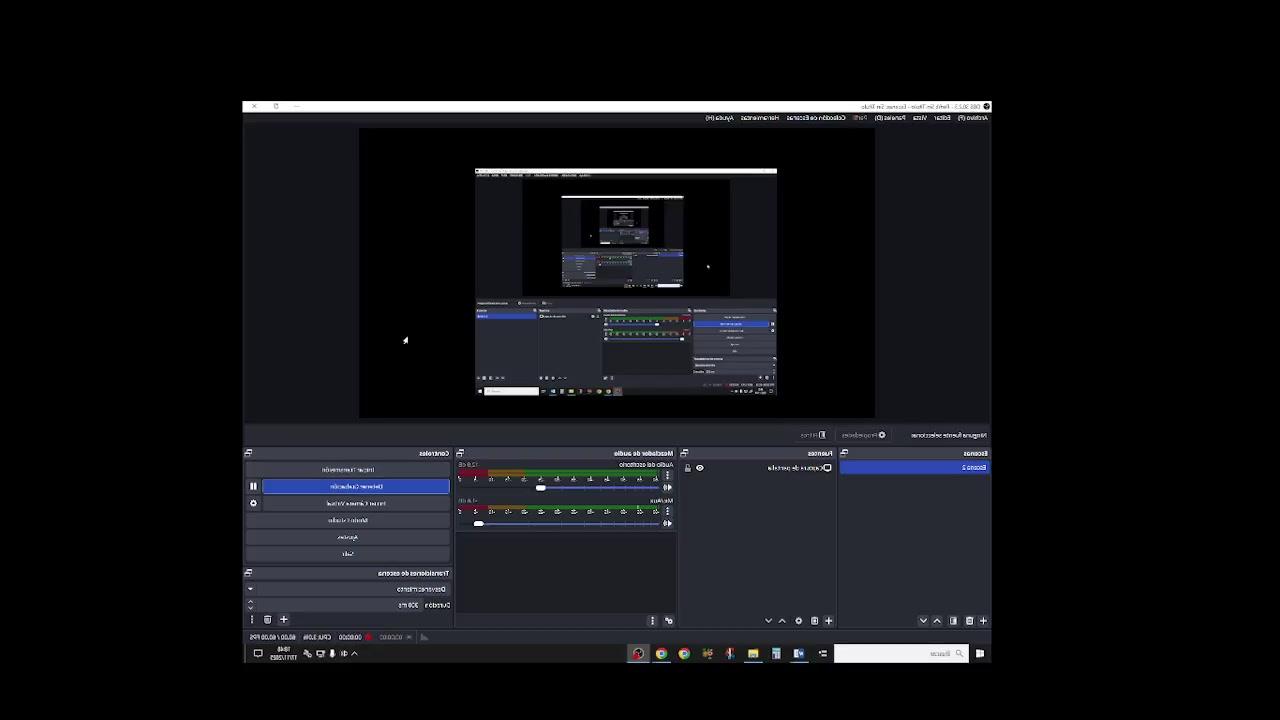Open Propiedades in the source toolbar
This screenshot has height=720, width=1280.
(x=864, y=435)
